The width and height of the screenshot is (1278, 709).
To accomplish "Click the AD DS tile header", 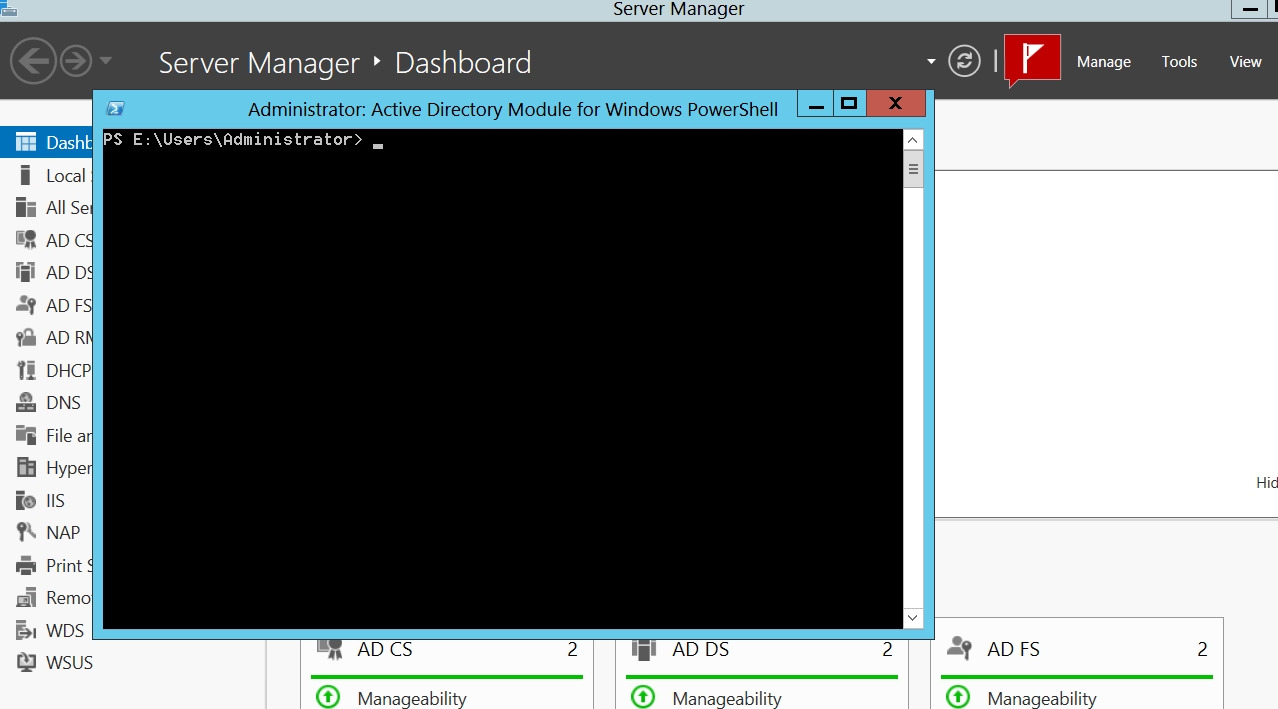I will pos(700,650).
